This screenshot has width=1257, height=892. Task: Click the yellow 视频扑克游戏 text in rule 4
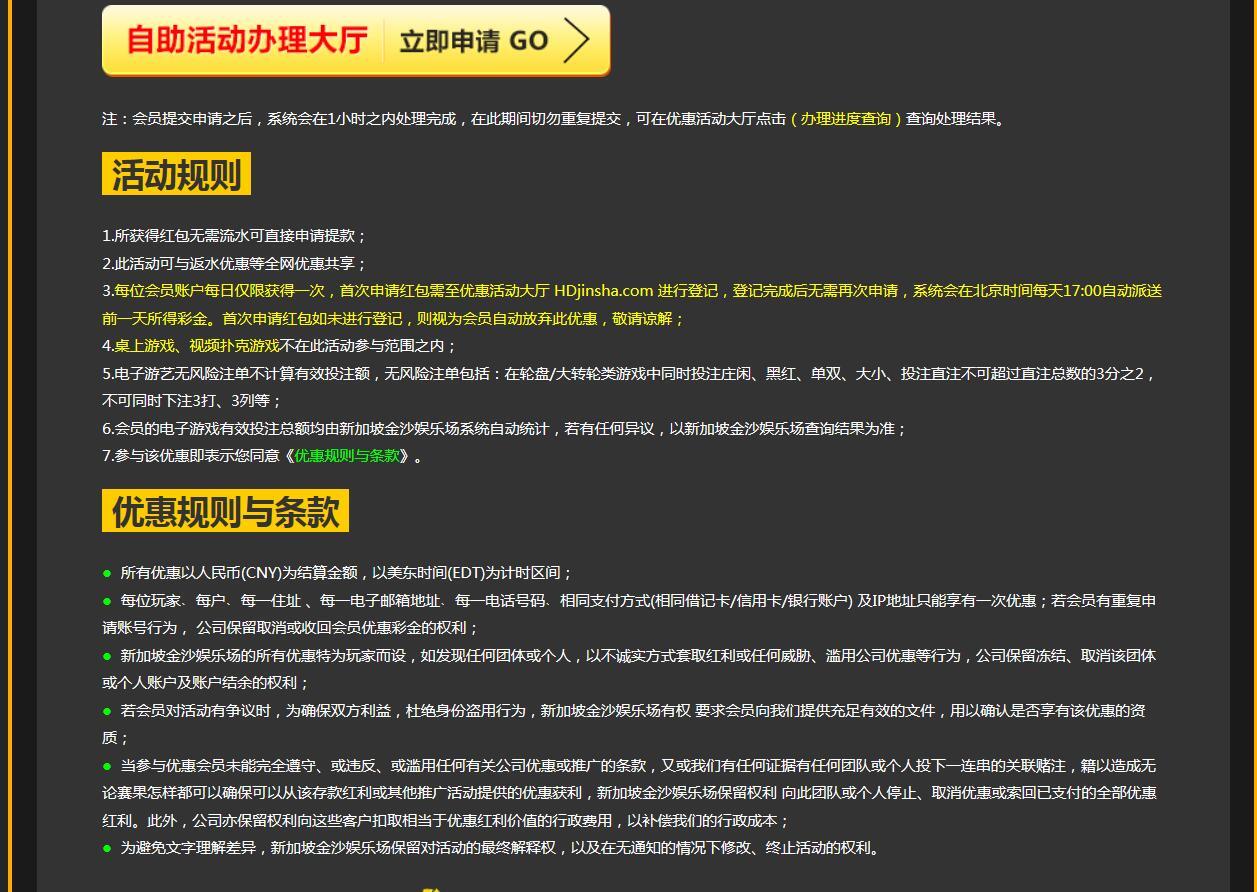click(x=234, y=346)
